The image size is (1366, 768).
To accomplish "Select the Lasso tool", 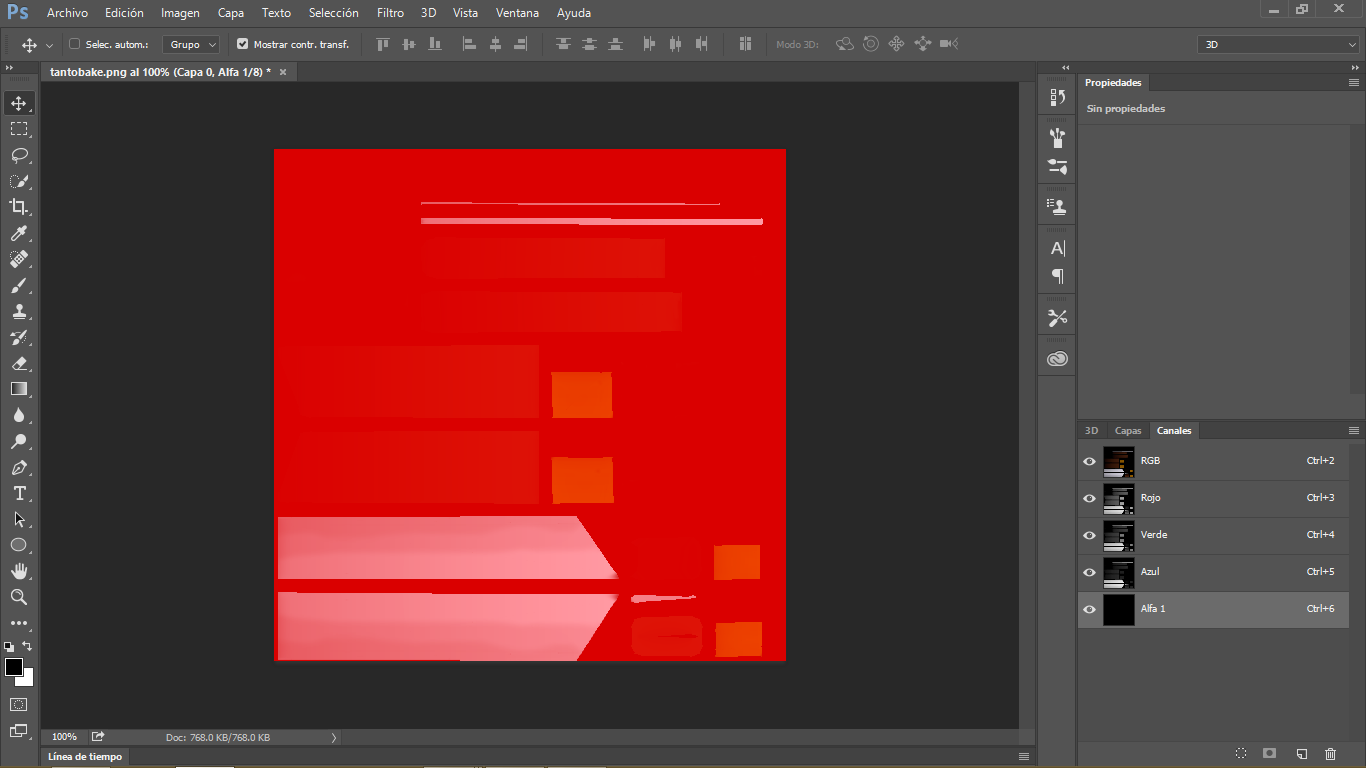I will [19, 155].
